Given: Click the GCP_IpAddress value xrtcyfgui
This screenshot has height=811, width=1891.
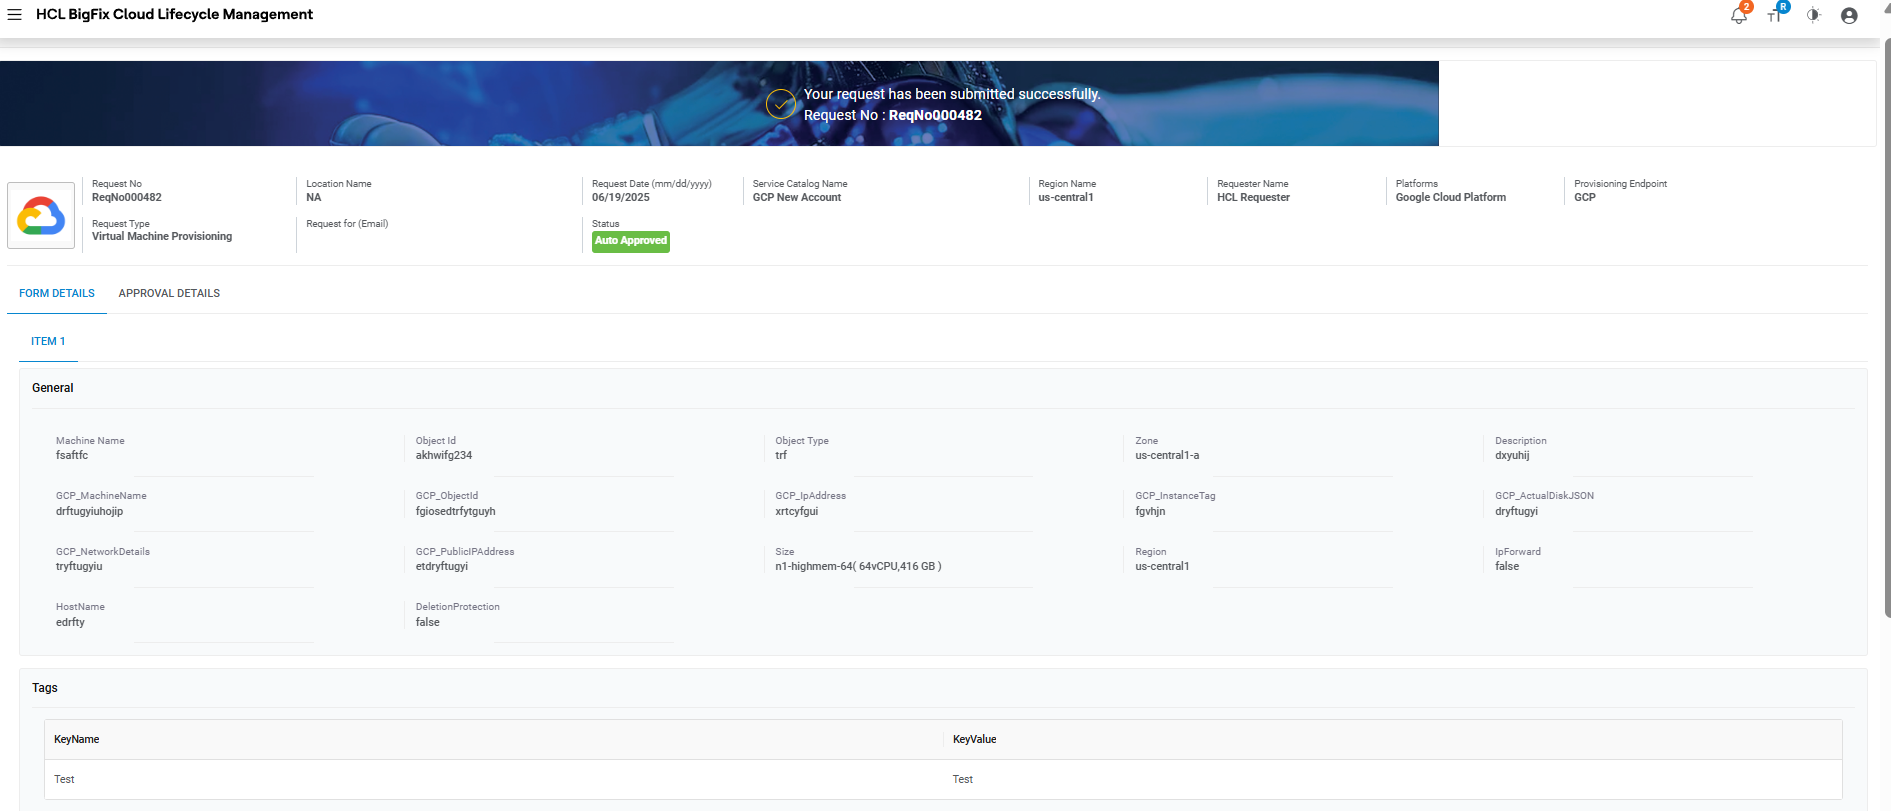Looking at the screenshot, I should click(x=797, y=512).
